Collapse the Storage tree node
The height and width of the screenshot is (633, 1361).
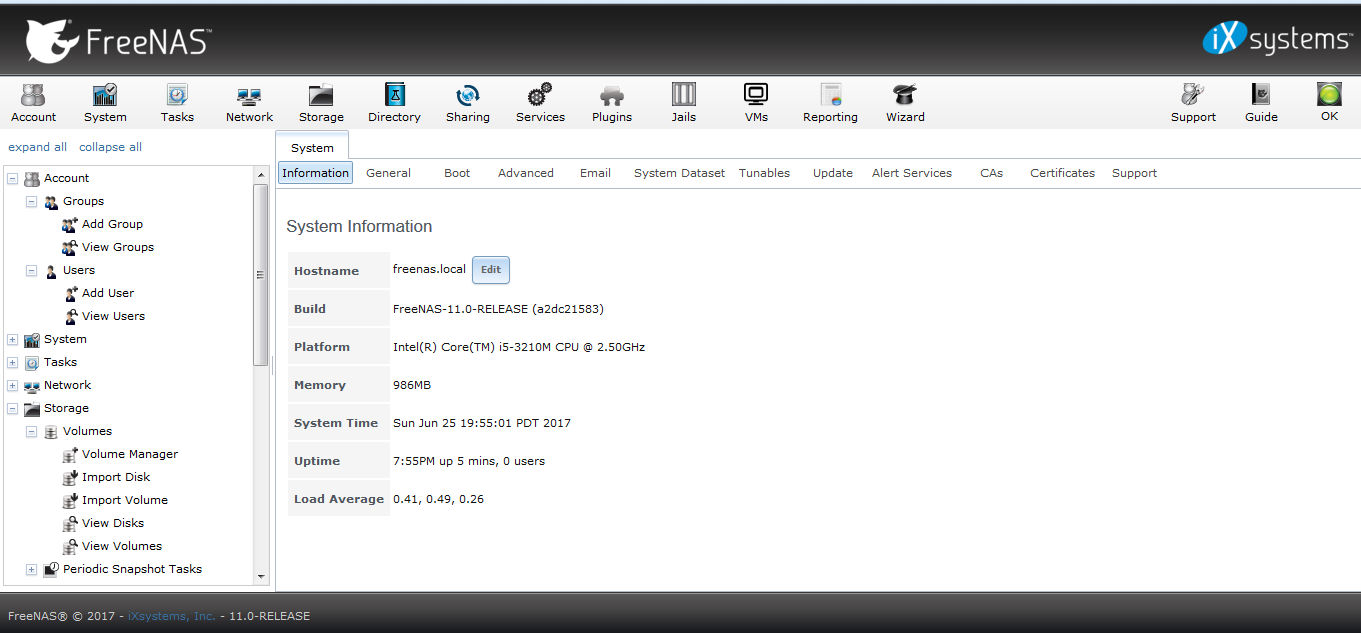[13, 409]
